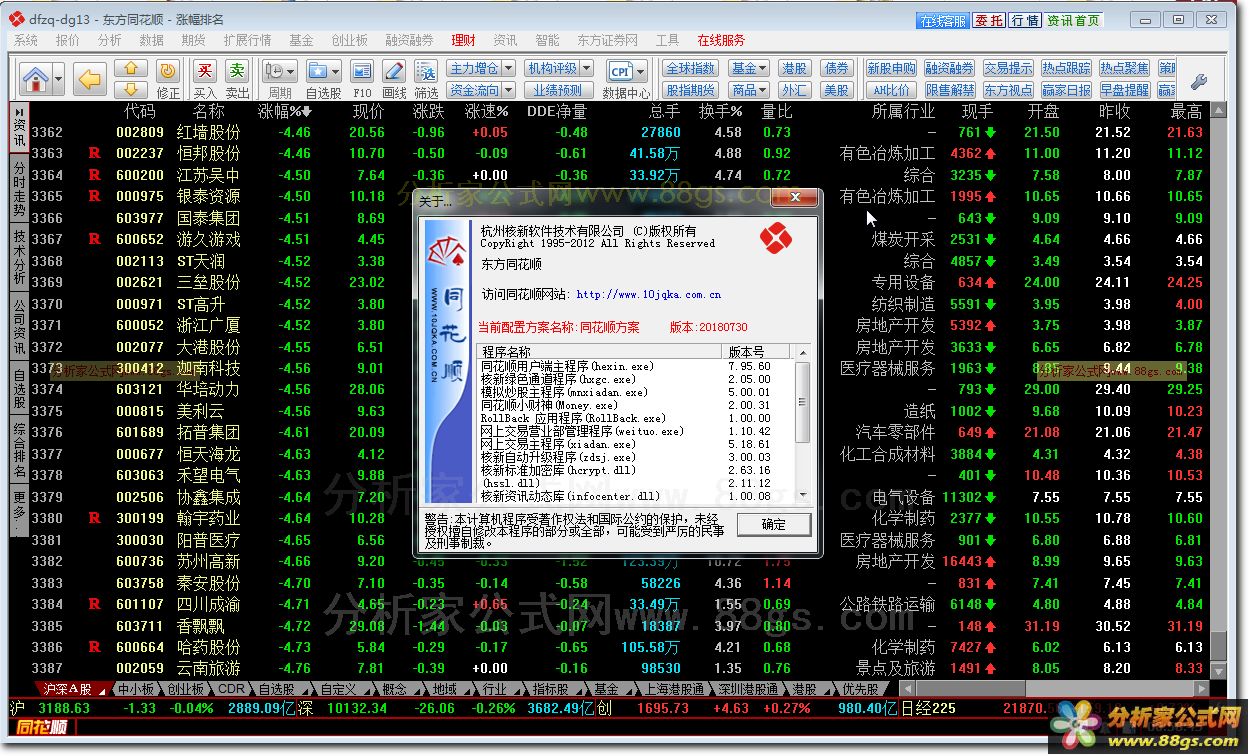Open the 筛选 stock filter icon

(426, 71)
